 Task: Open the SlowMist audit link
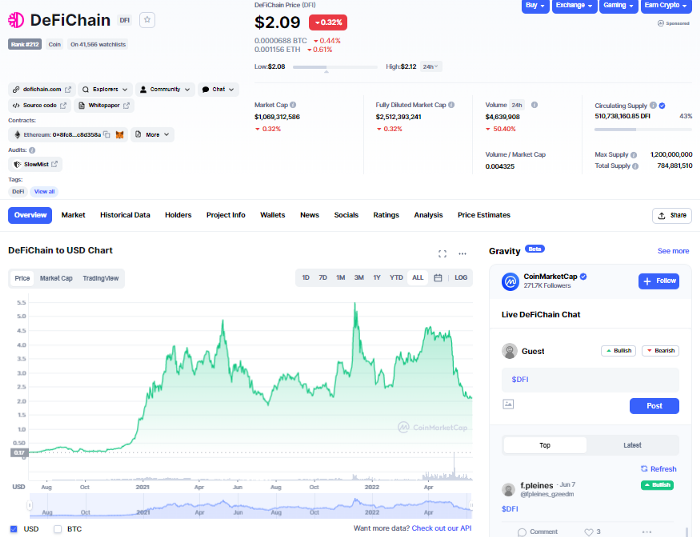[35, 164]
